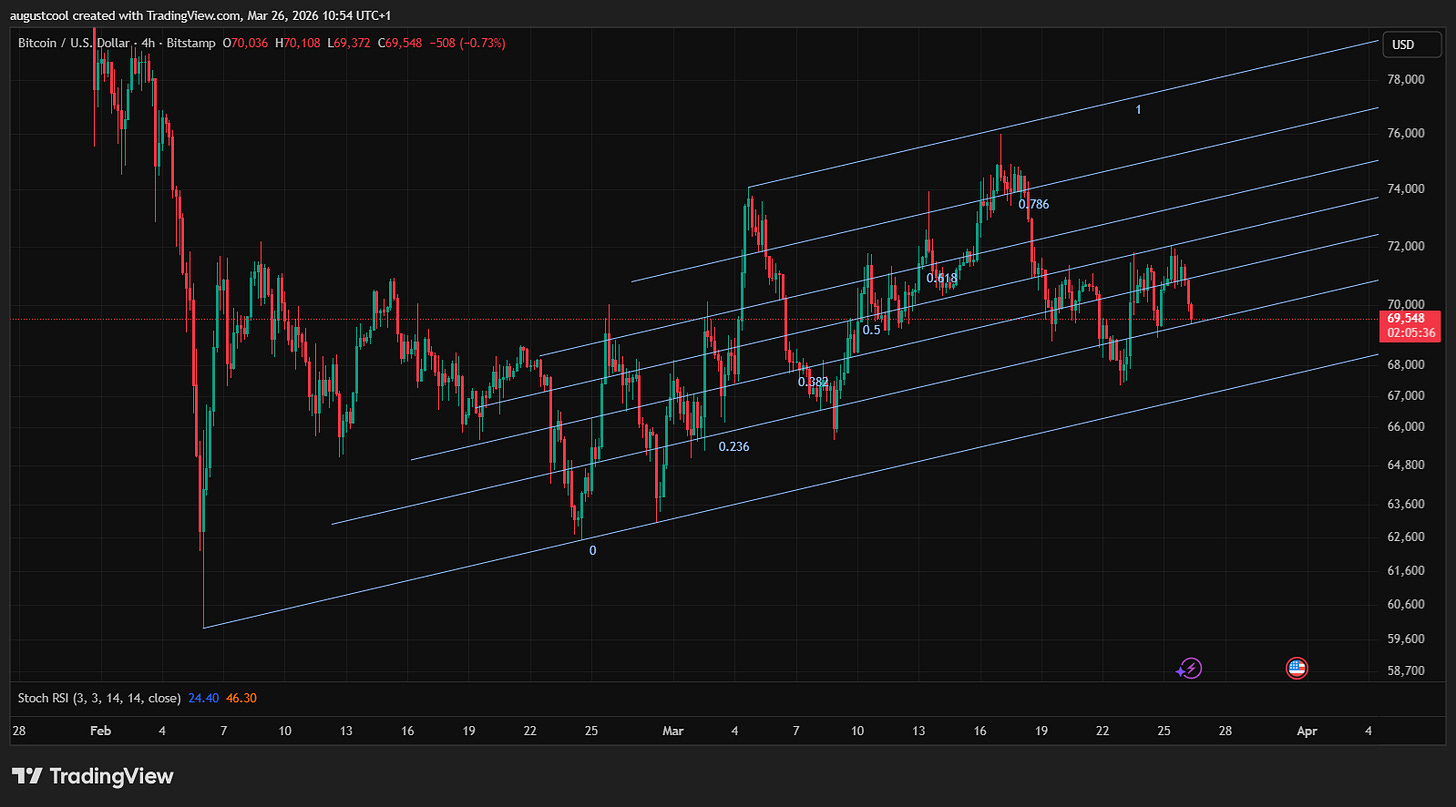Click the 02:05:36 bar countdown timer

coord(1411,333)
